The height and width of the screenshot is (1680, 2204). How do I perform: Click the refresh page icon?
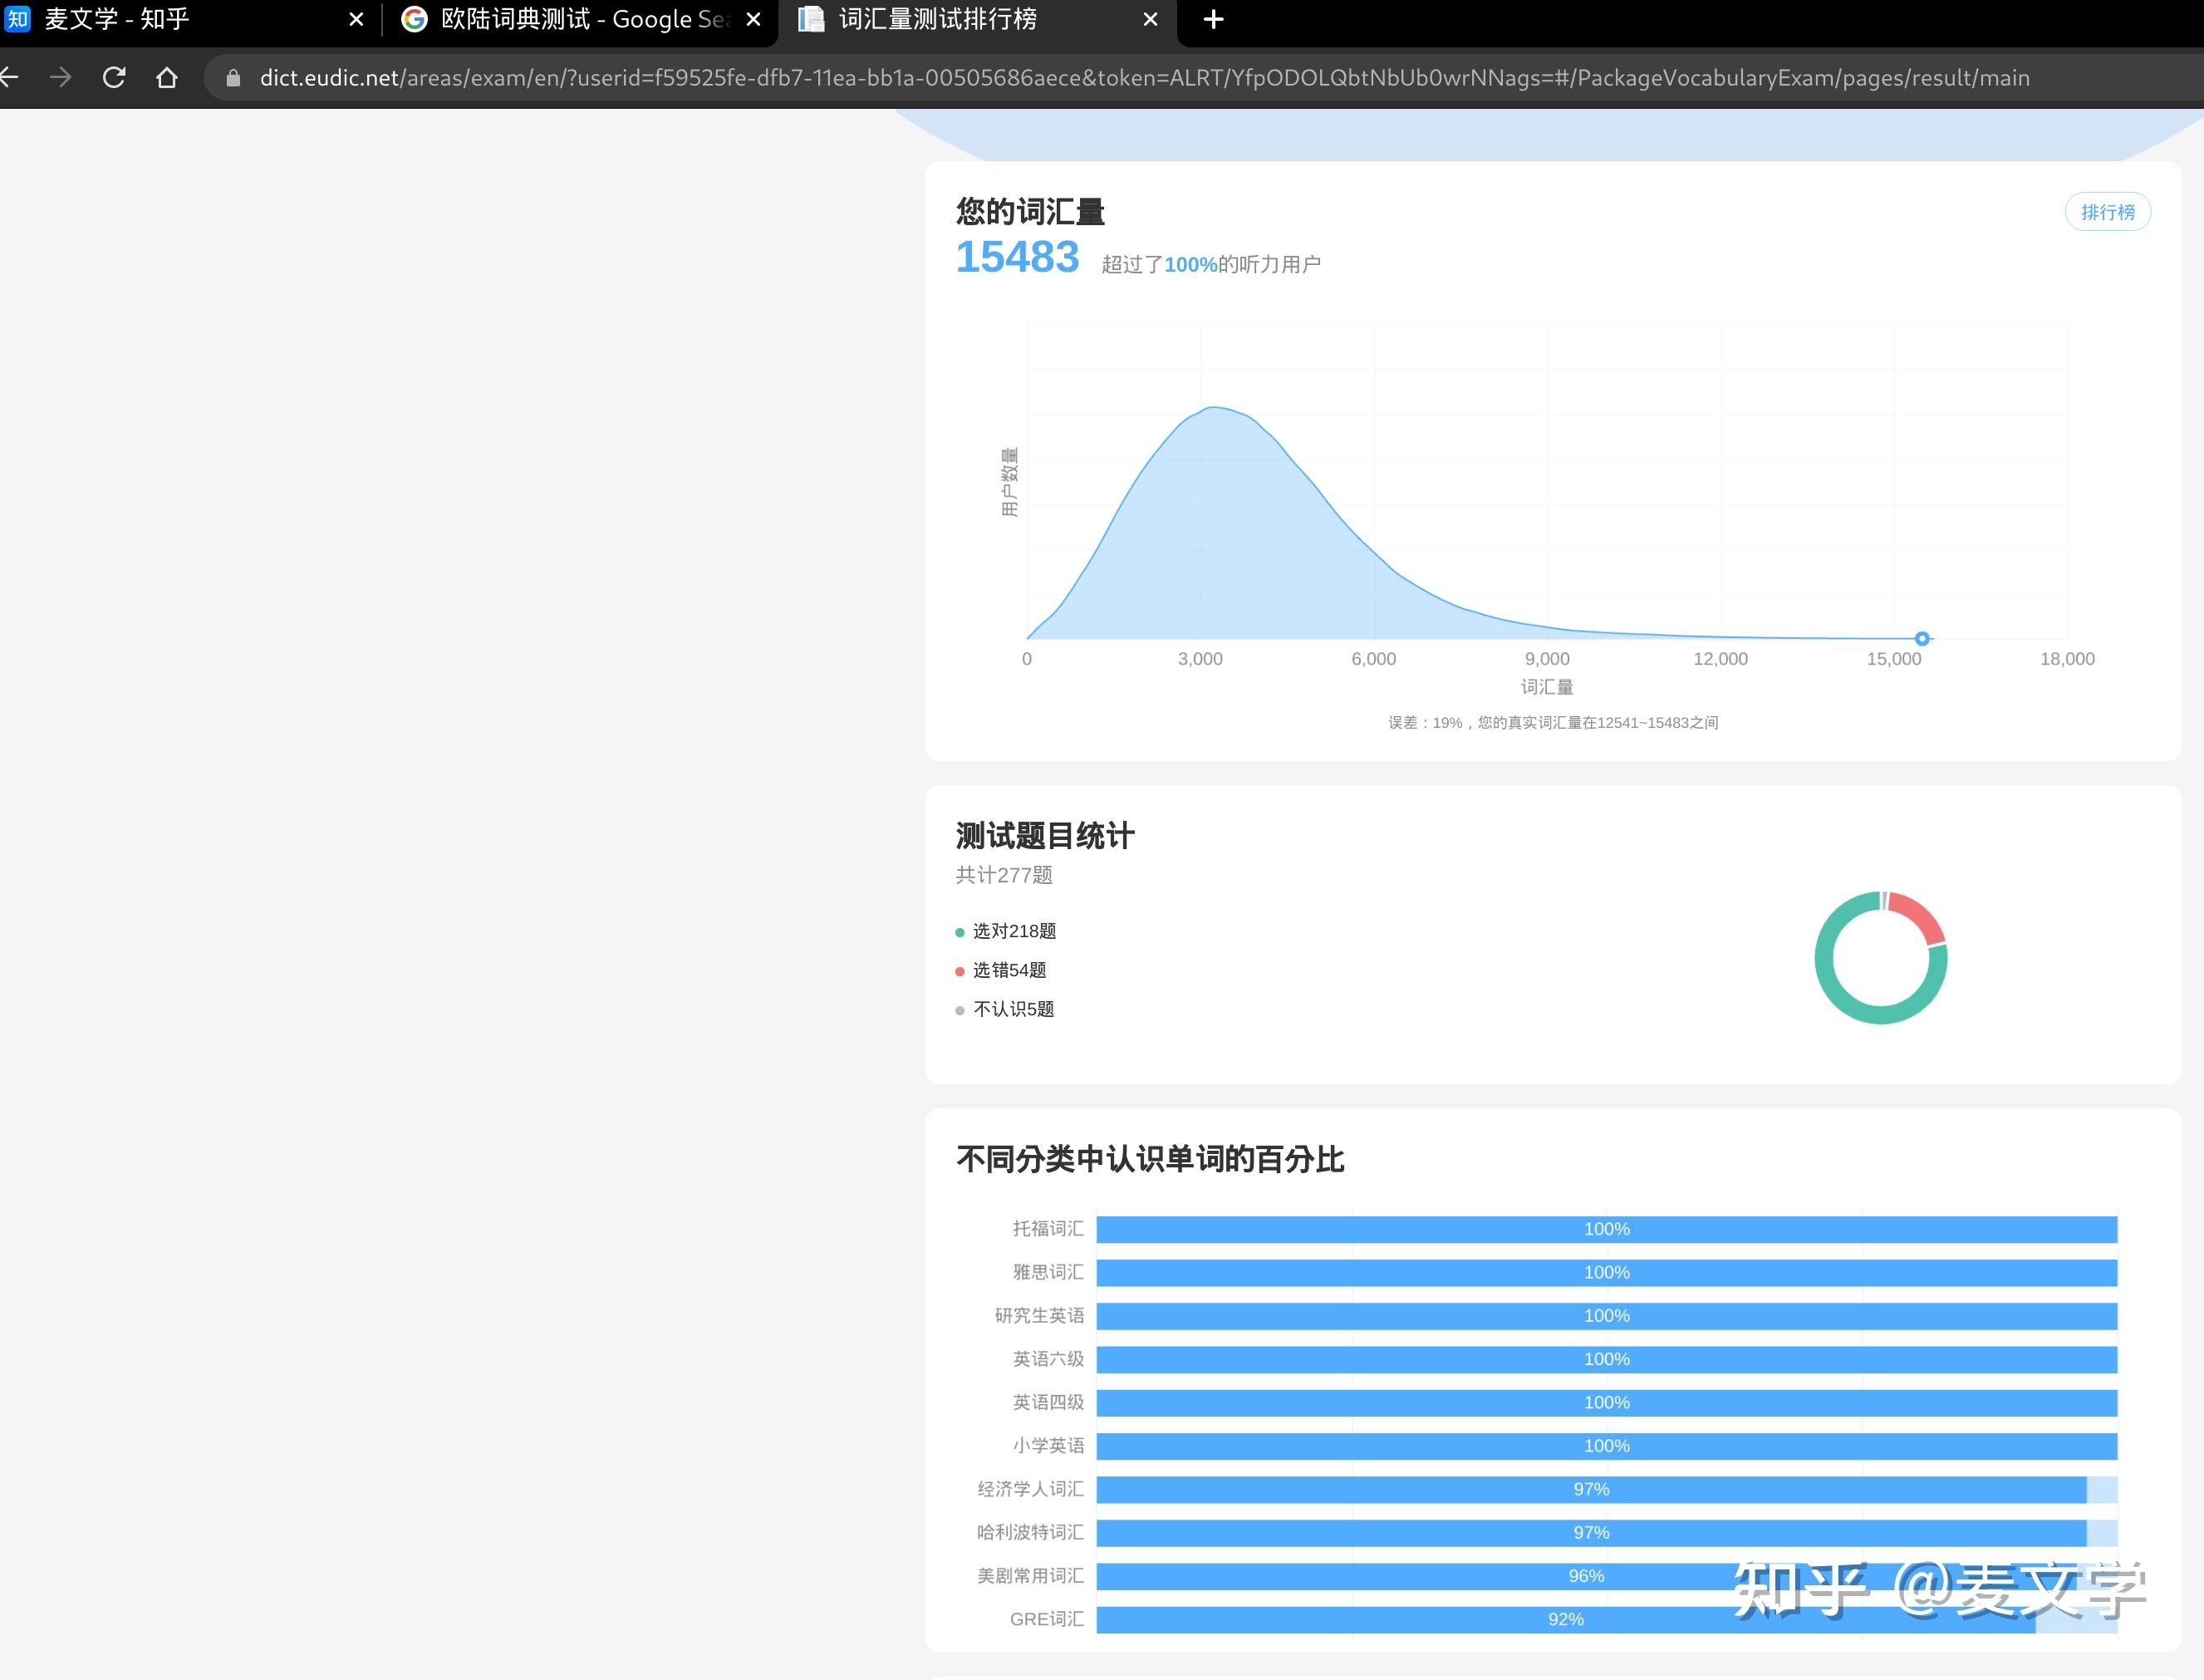[113, 77]
